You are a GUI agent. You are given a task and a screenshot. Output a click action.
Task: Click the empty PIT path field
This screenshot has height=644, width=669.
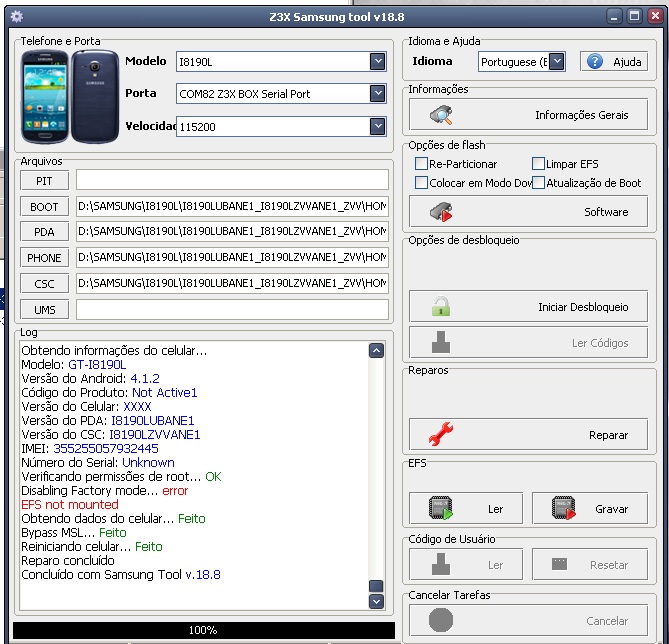click(x=233, y=180)
